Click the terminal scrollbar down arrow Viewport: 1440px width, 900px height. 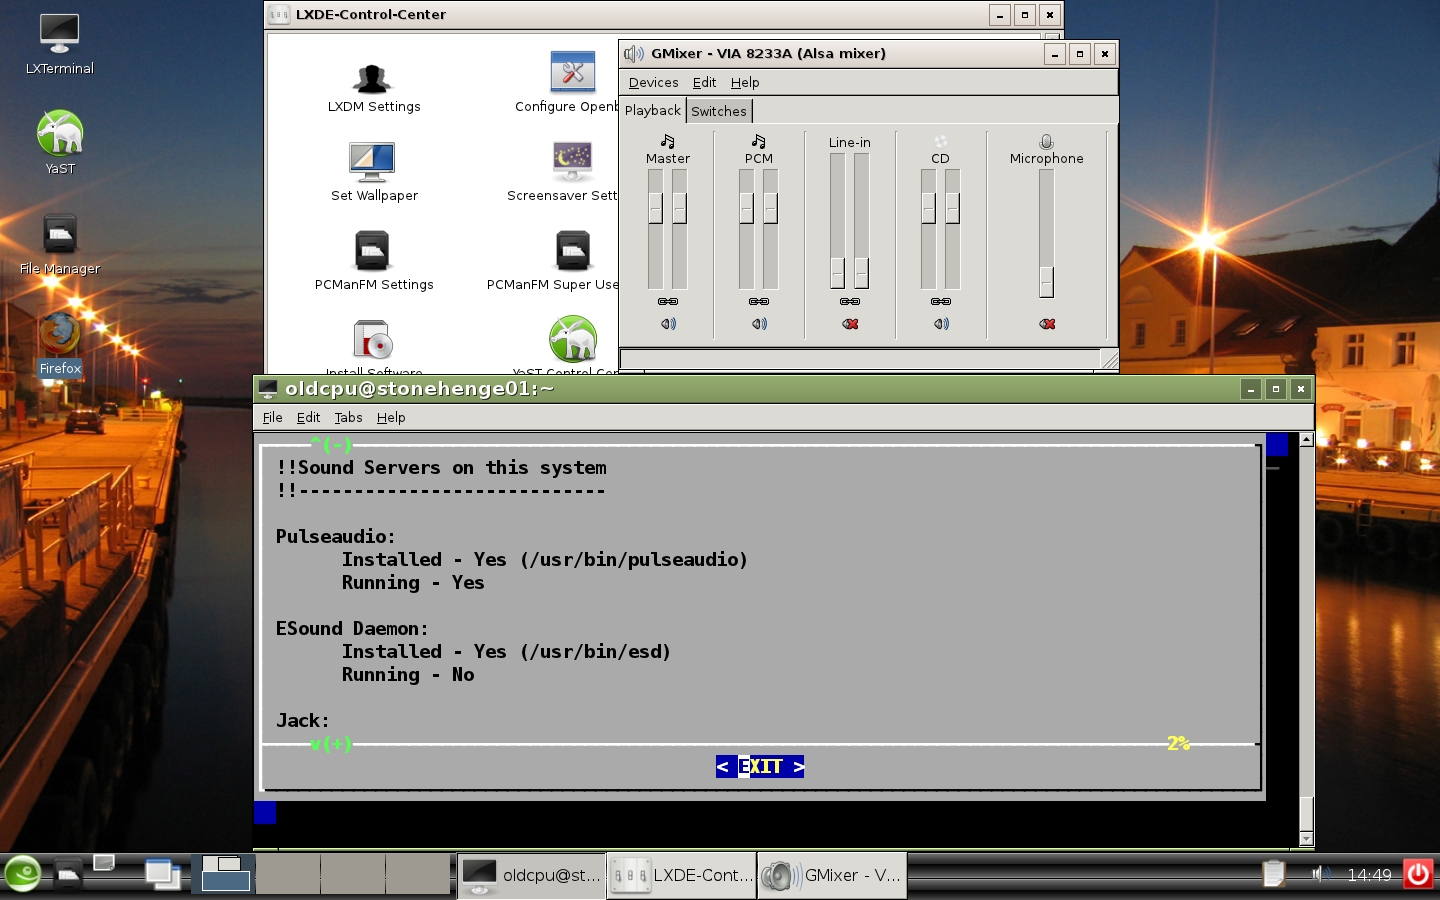click(x=1306, y=839)
